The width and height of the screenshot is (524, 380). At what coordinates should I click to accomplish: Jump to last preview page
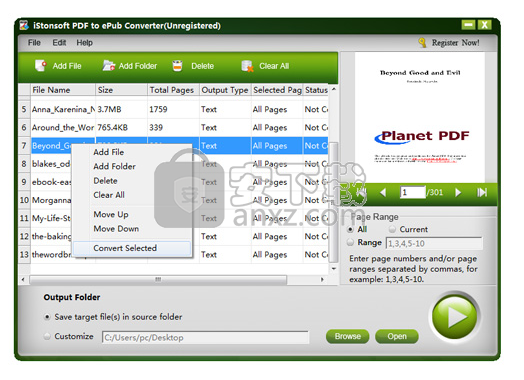tap(482, 193)
